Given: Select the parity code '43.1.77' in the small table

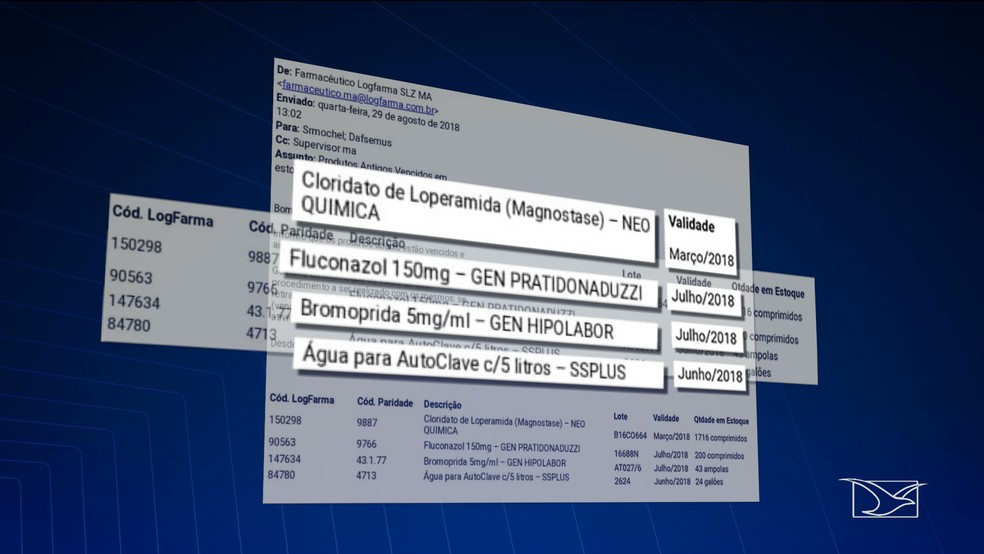Looking at the screenshot, I should point(372,460).
